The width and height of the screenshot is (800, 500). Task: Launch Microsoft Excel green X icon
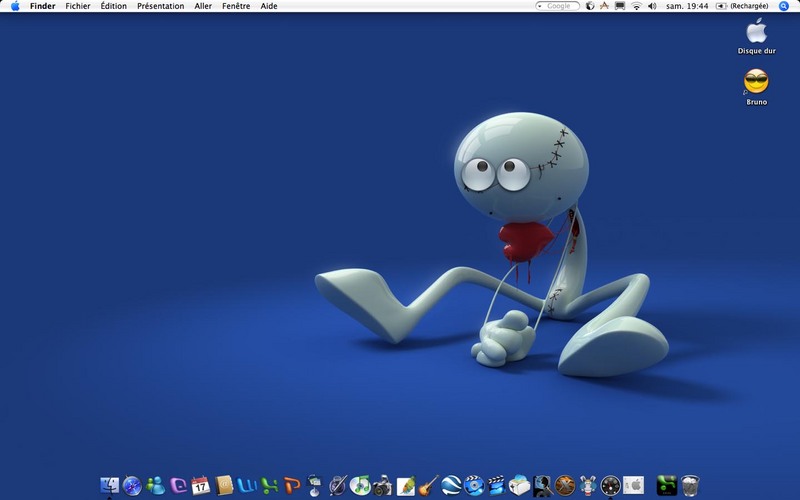pos(269,486)
